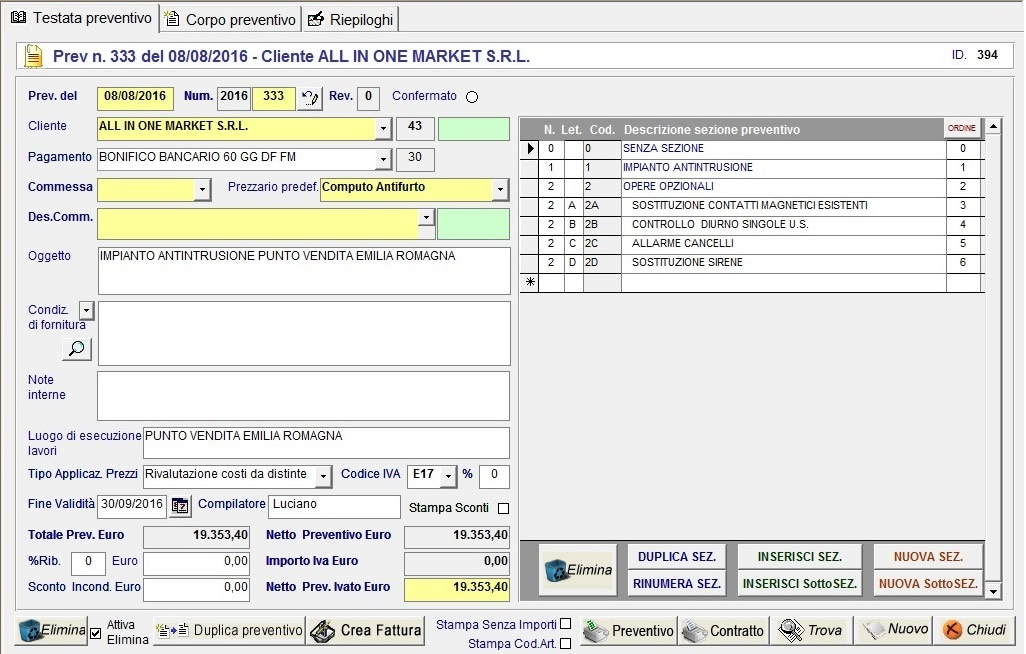This screenshot has width=1026, height=654.
Task: Switch to Corpo preventivo tab
Action: pyautogui.click(x=230, y=19)
